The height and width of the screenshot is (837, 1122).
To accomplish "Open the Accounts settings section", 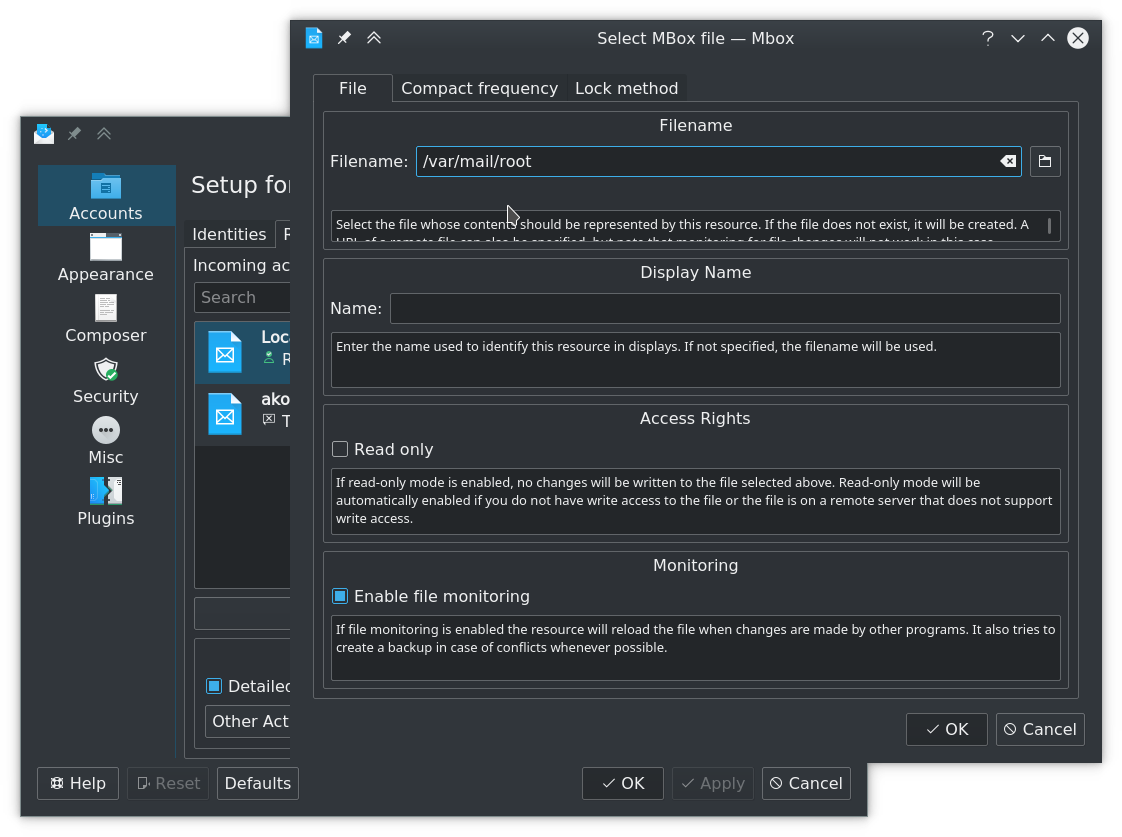I will (106, 196).
